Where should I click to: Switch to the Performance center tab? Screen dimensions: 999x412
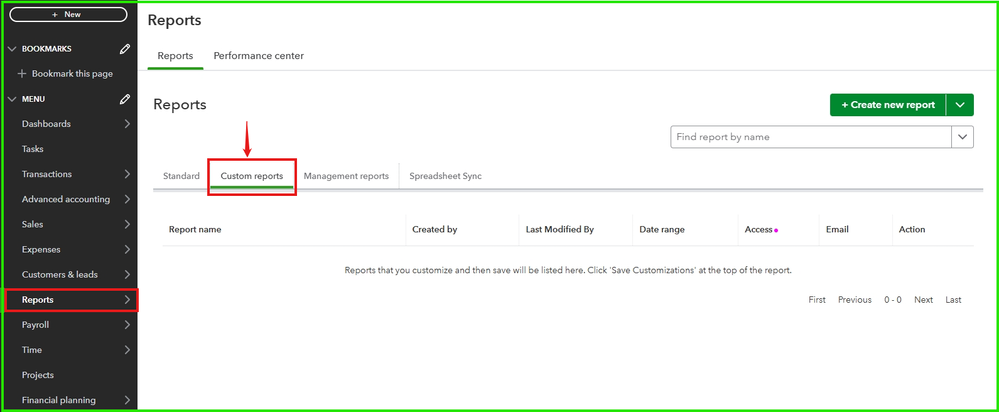point(259,56)
